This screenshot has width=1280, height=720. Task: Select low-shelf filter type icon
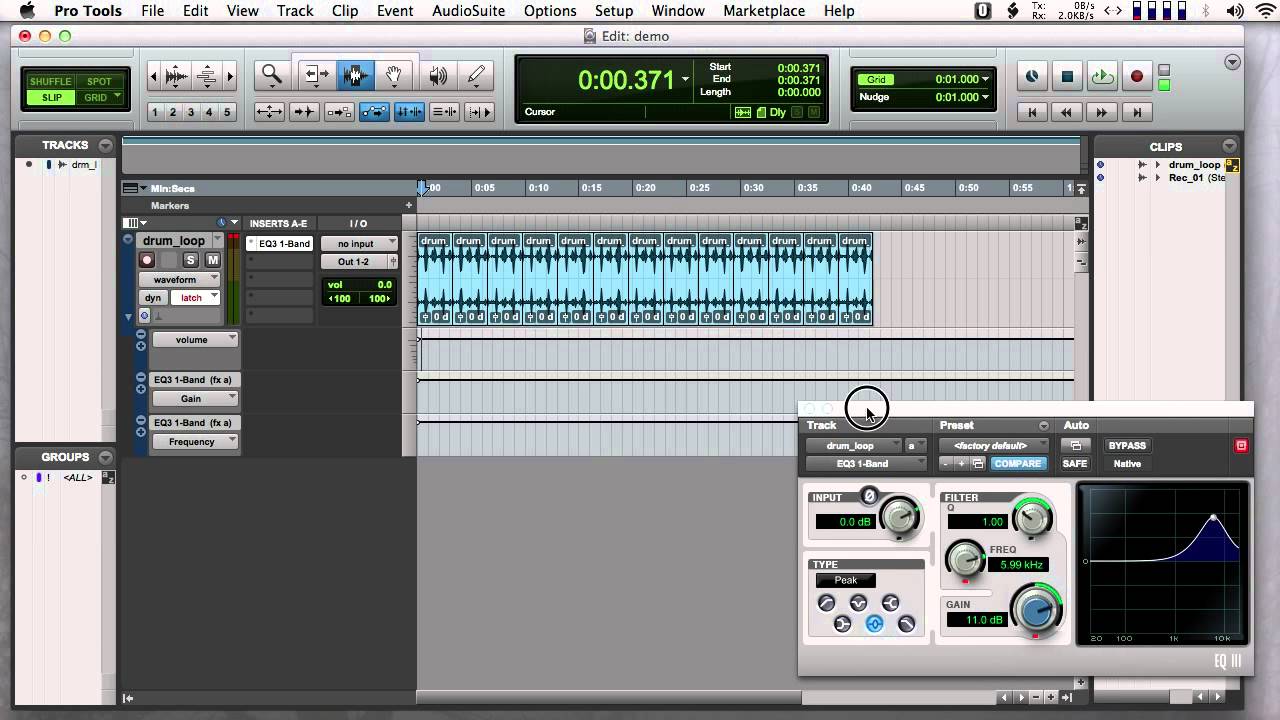[842, 624]
